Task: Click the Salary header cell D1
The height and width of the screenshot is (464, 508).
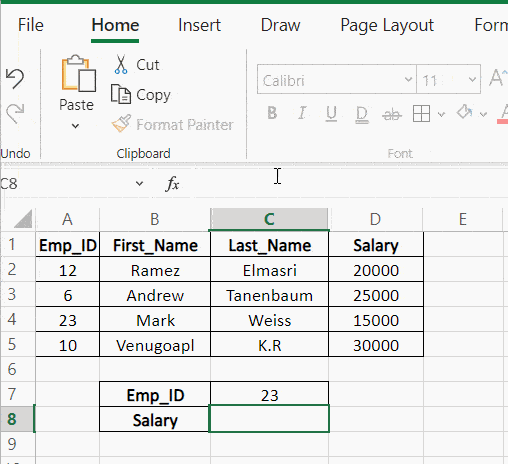Action: click(376, 245)
